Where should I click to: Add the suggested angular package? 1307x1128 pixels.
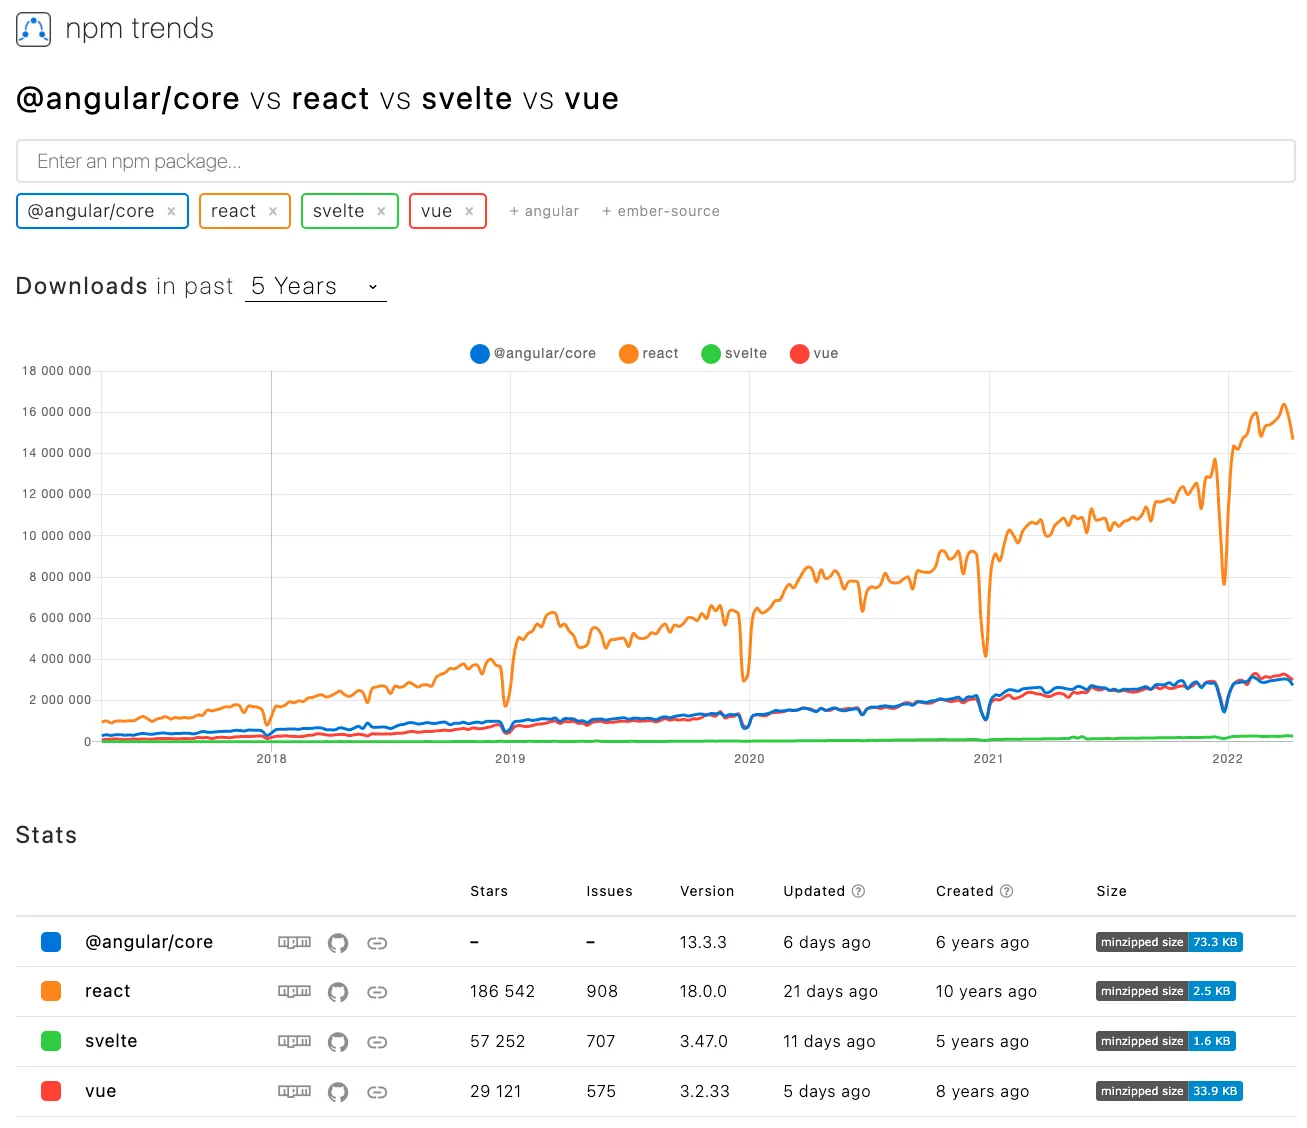click(x=544, y=211)
